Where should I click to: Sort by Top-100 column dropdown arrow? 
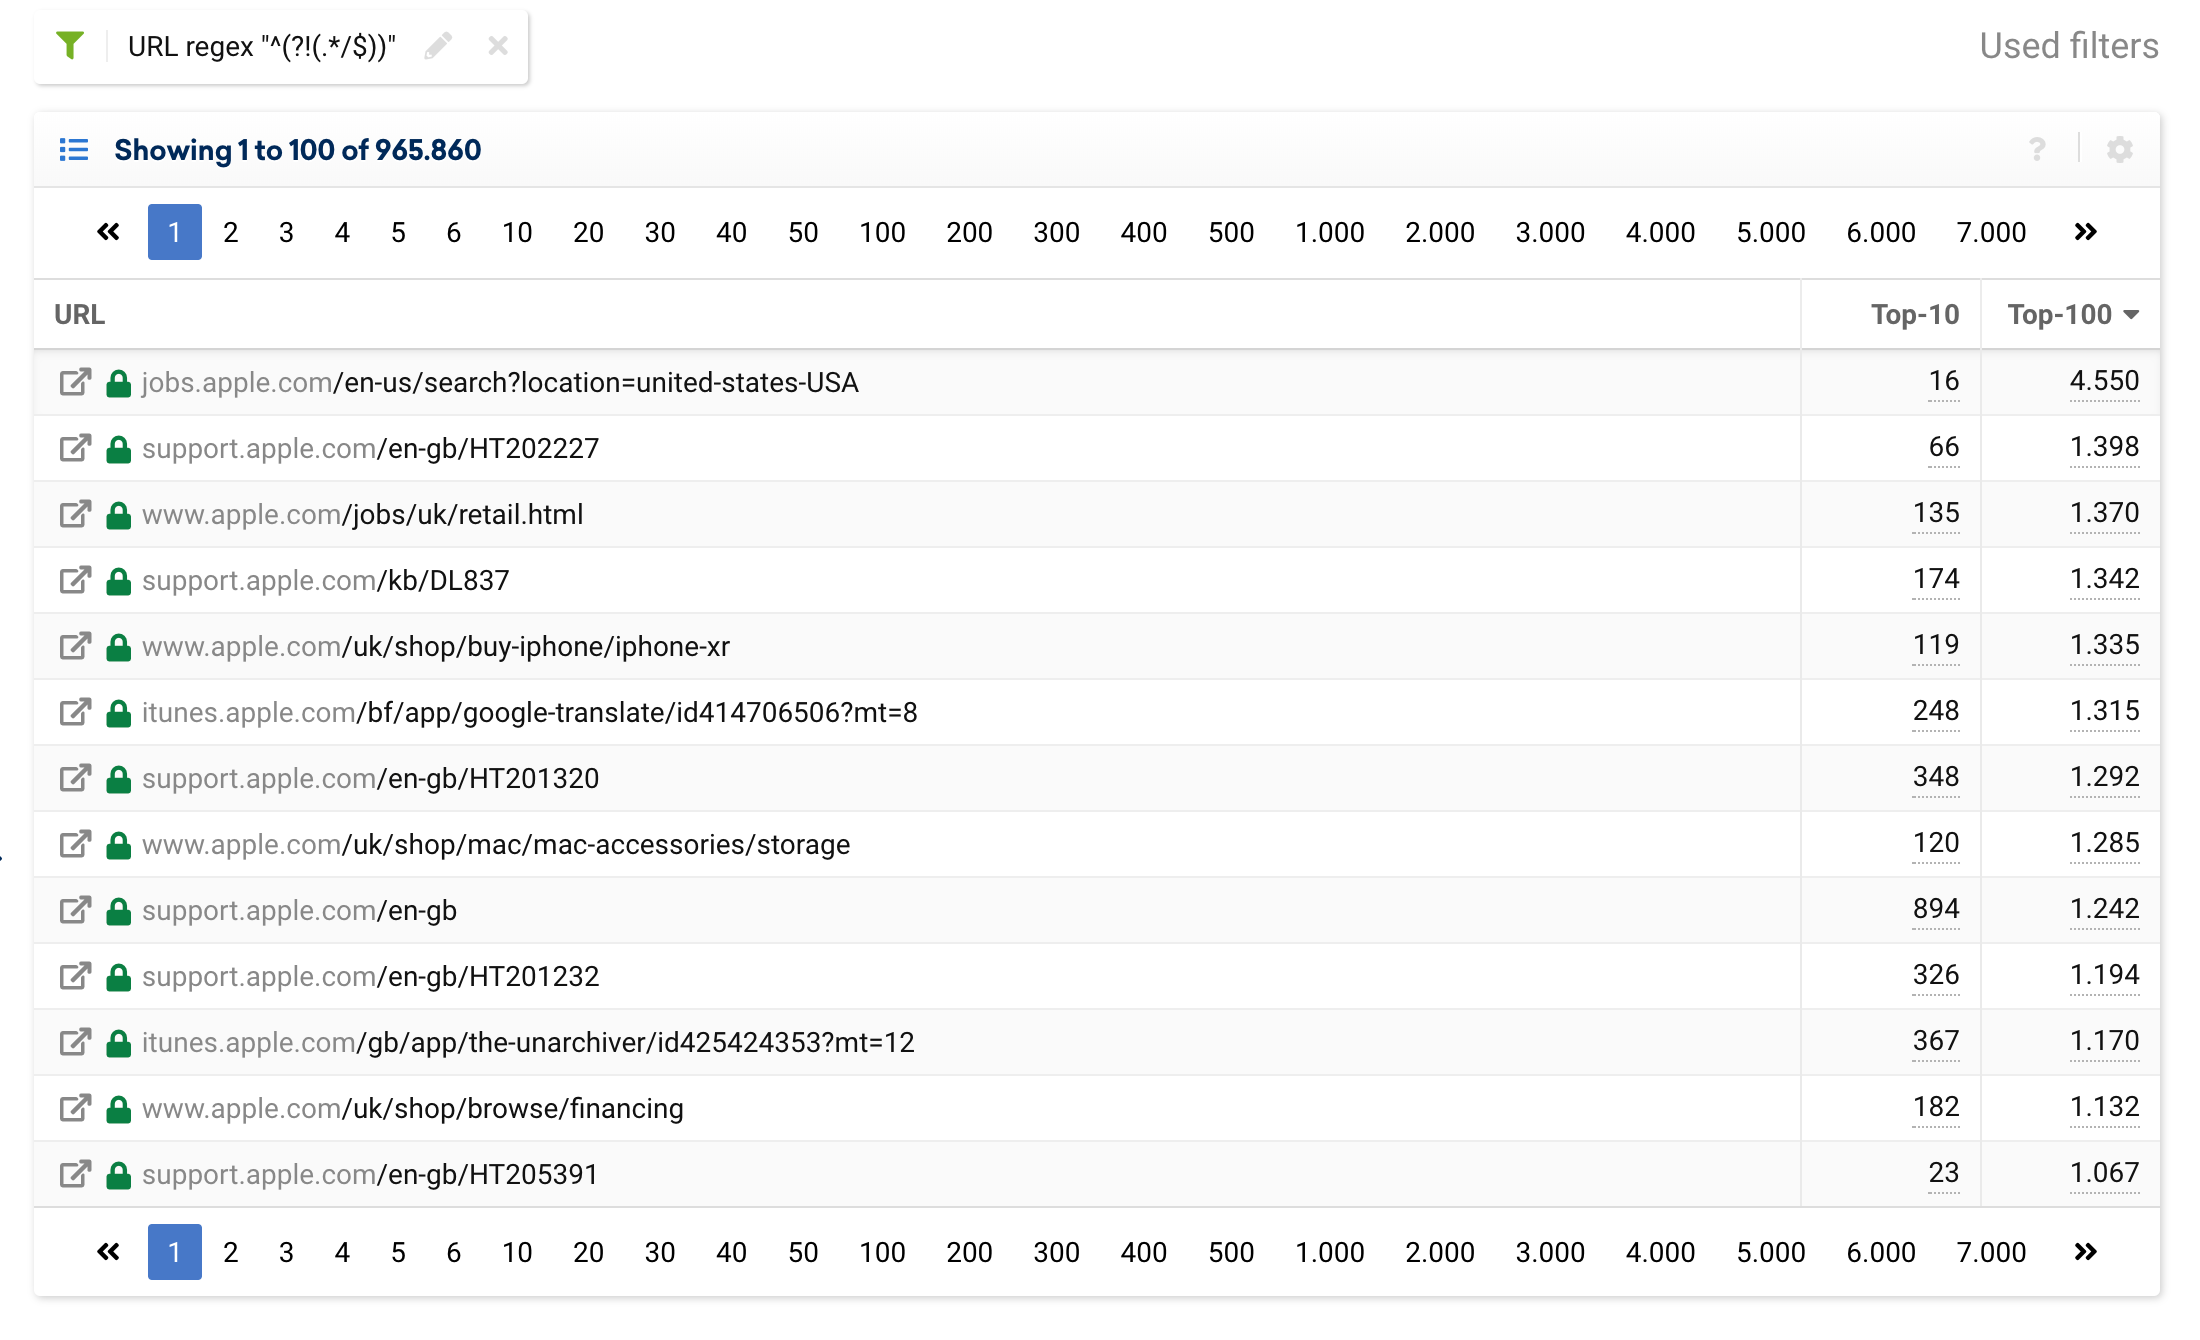point(2131,315)
